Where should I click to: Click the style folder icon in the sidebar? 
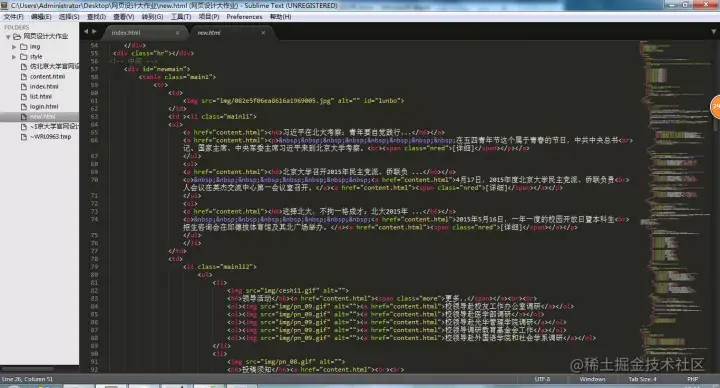pyautogui.click(x=24, y=57)
